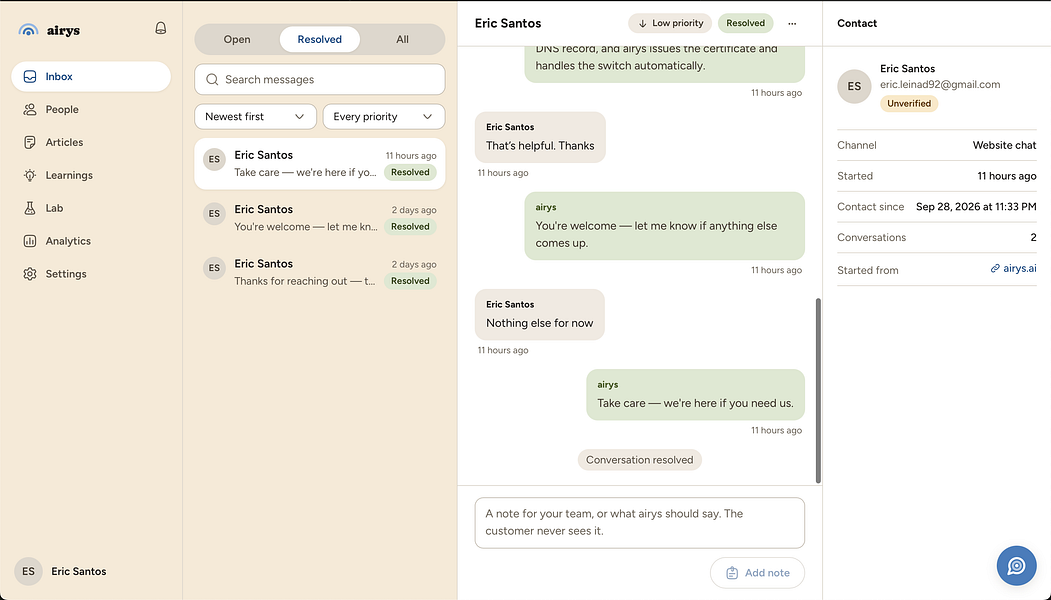Open the conversation from 11 hours ago
This screenshot has height=600, width=1051.
pos(320,164)
